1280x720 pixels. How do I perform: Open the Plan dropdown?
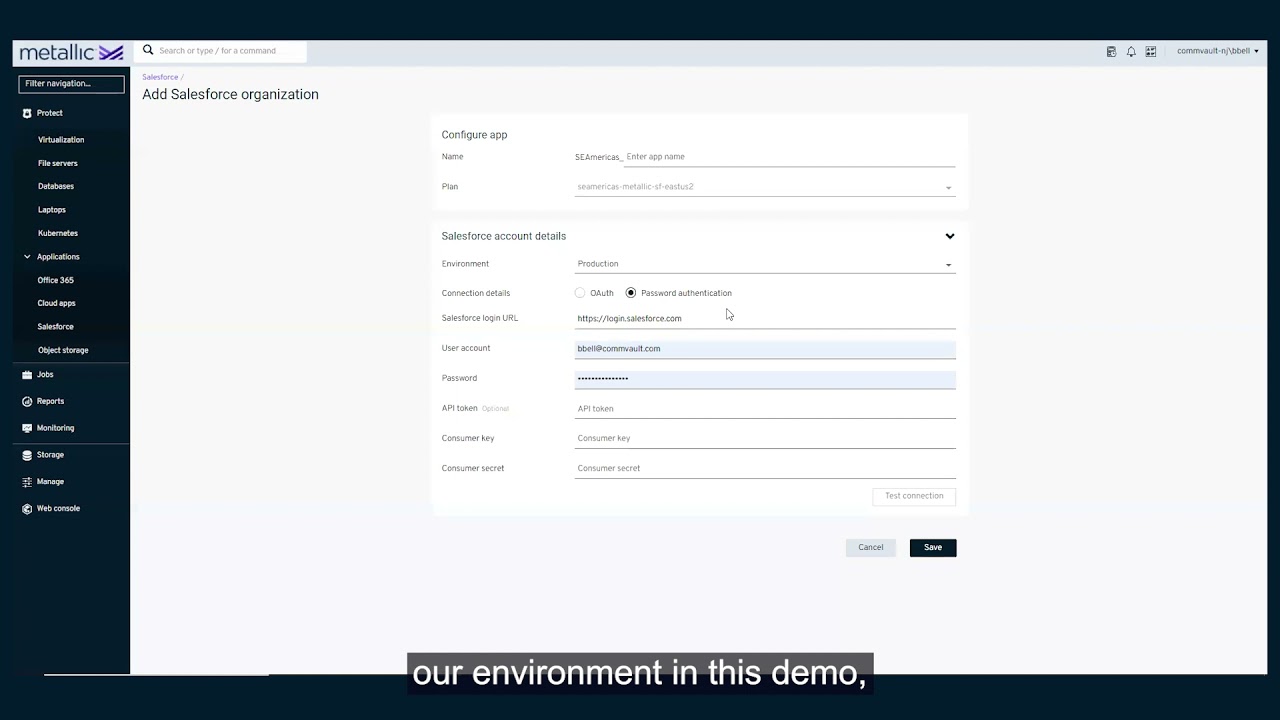click(765, 186)
